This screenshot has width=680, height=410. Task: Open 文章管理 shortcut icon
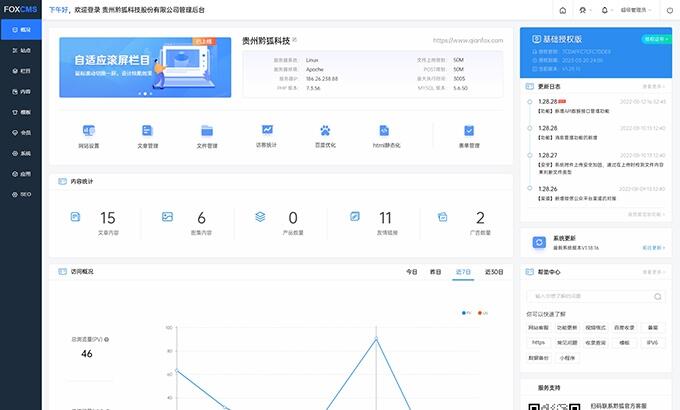tap(147, 131)
